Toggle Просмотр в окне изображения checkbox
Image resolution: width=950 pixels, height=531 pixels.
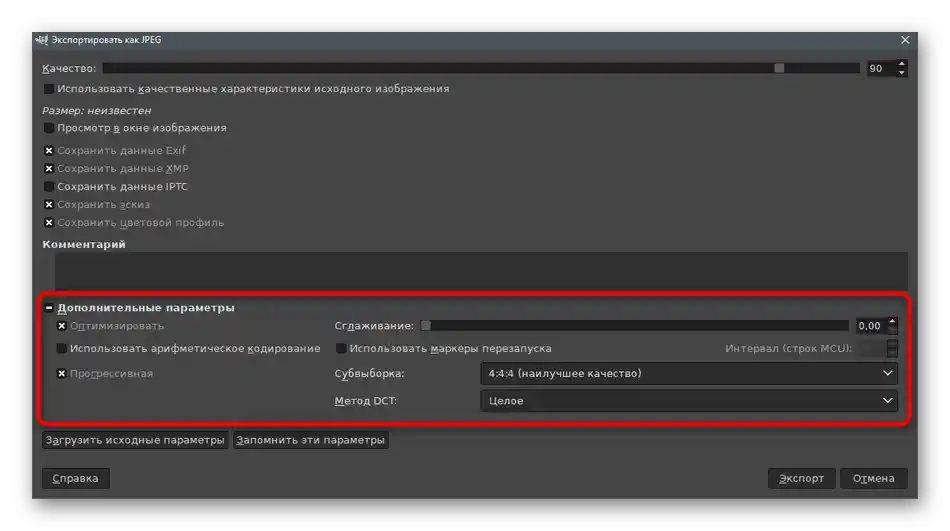pyautogui.click(x=49, y=128)
